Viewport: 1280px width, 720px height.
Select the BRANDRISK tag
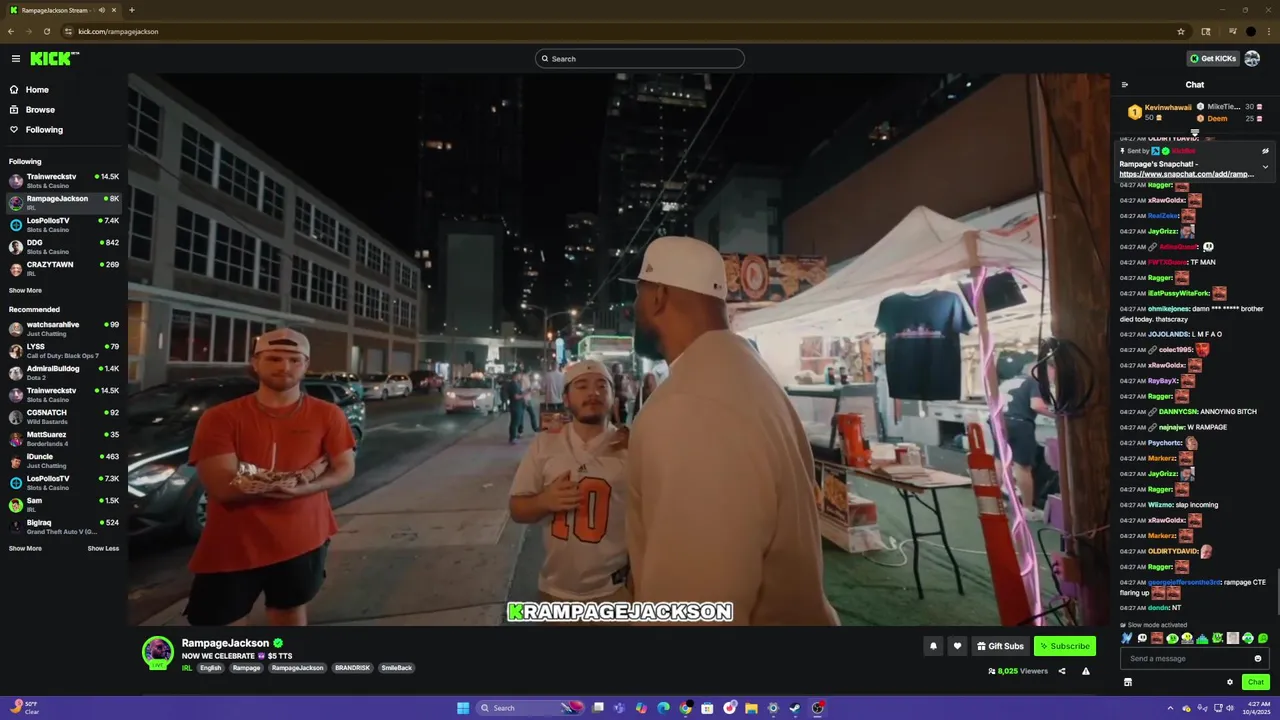pyautogui.click(x=352, y=668)
